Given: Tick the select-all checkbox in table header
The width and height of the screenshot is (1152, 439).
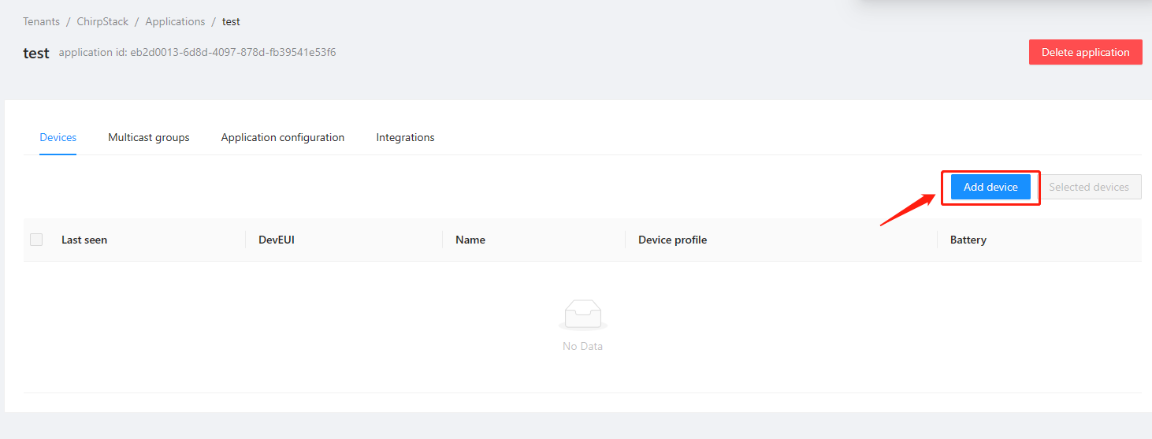Looking at the screenshot, I should coord(37,240).
